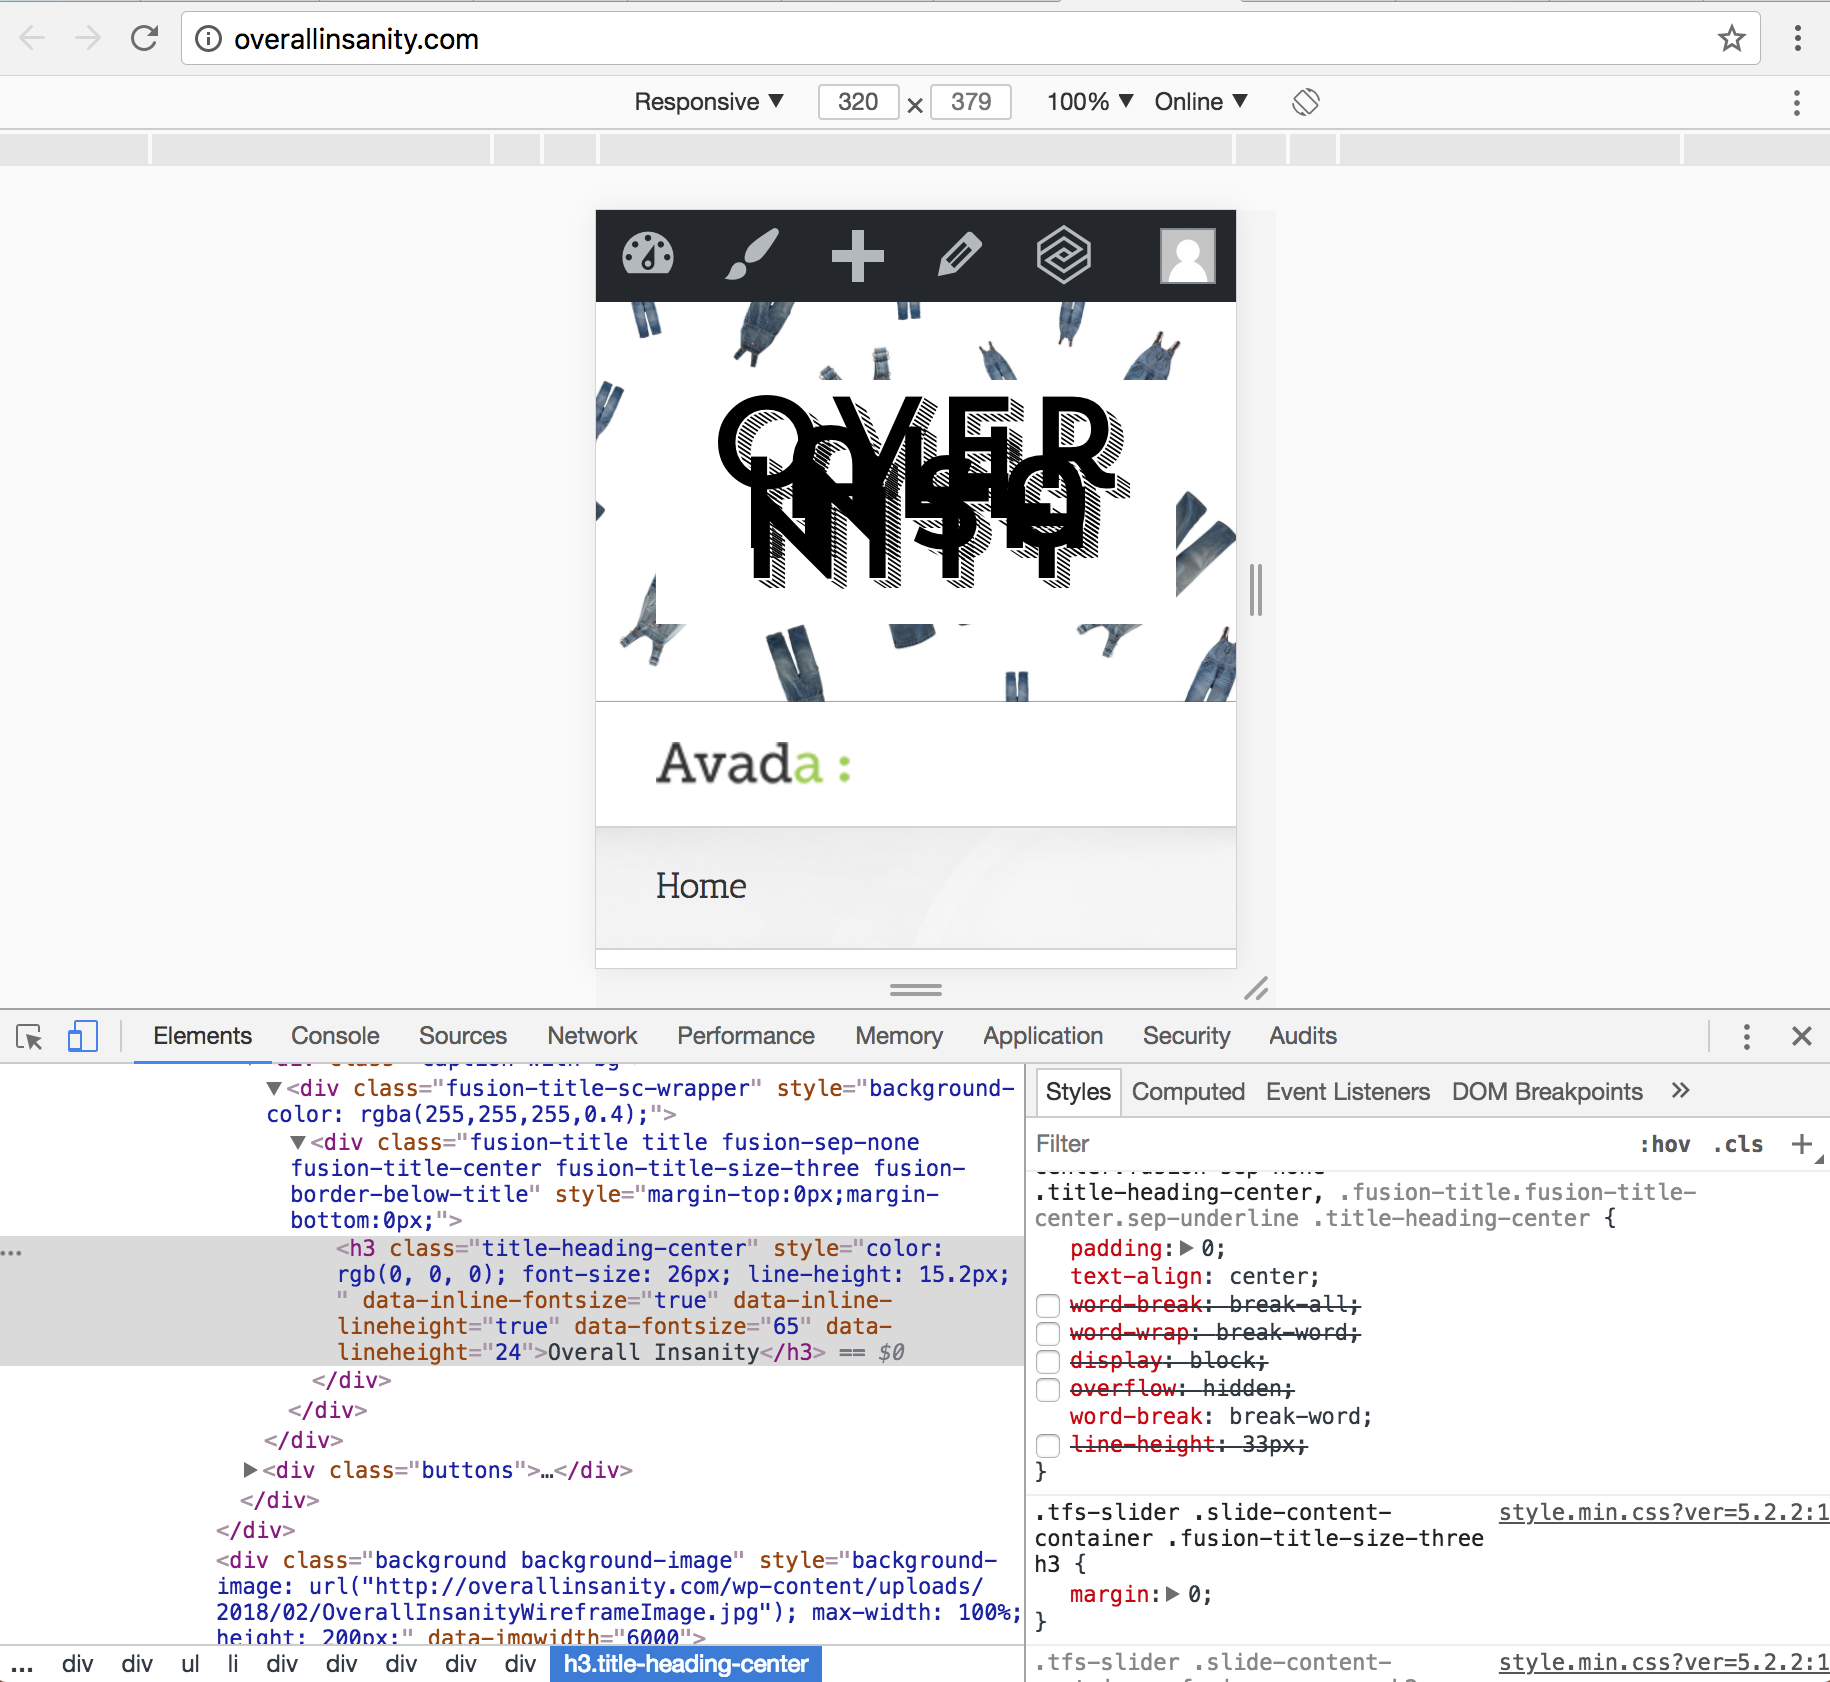This screenshot has width=1830, height=1682.
Task: Open the Customize paintbrush icon
Action: pyautogui.click(x=752, y=255)
